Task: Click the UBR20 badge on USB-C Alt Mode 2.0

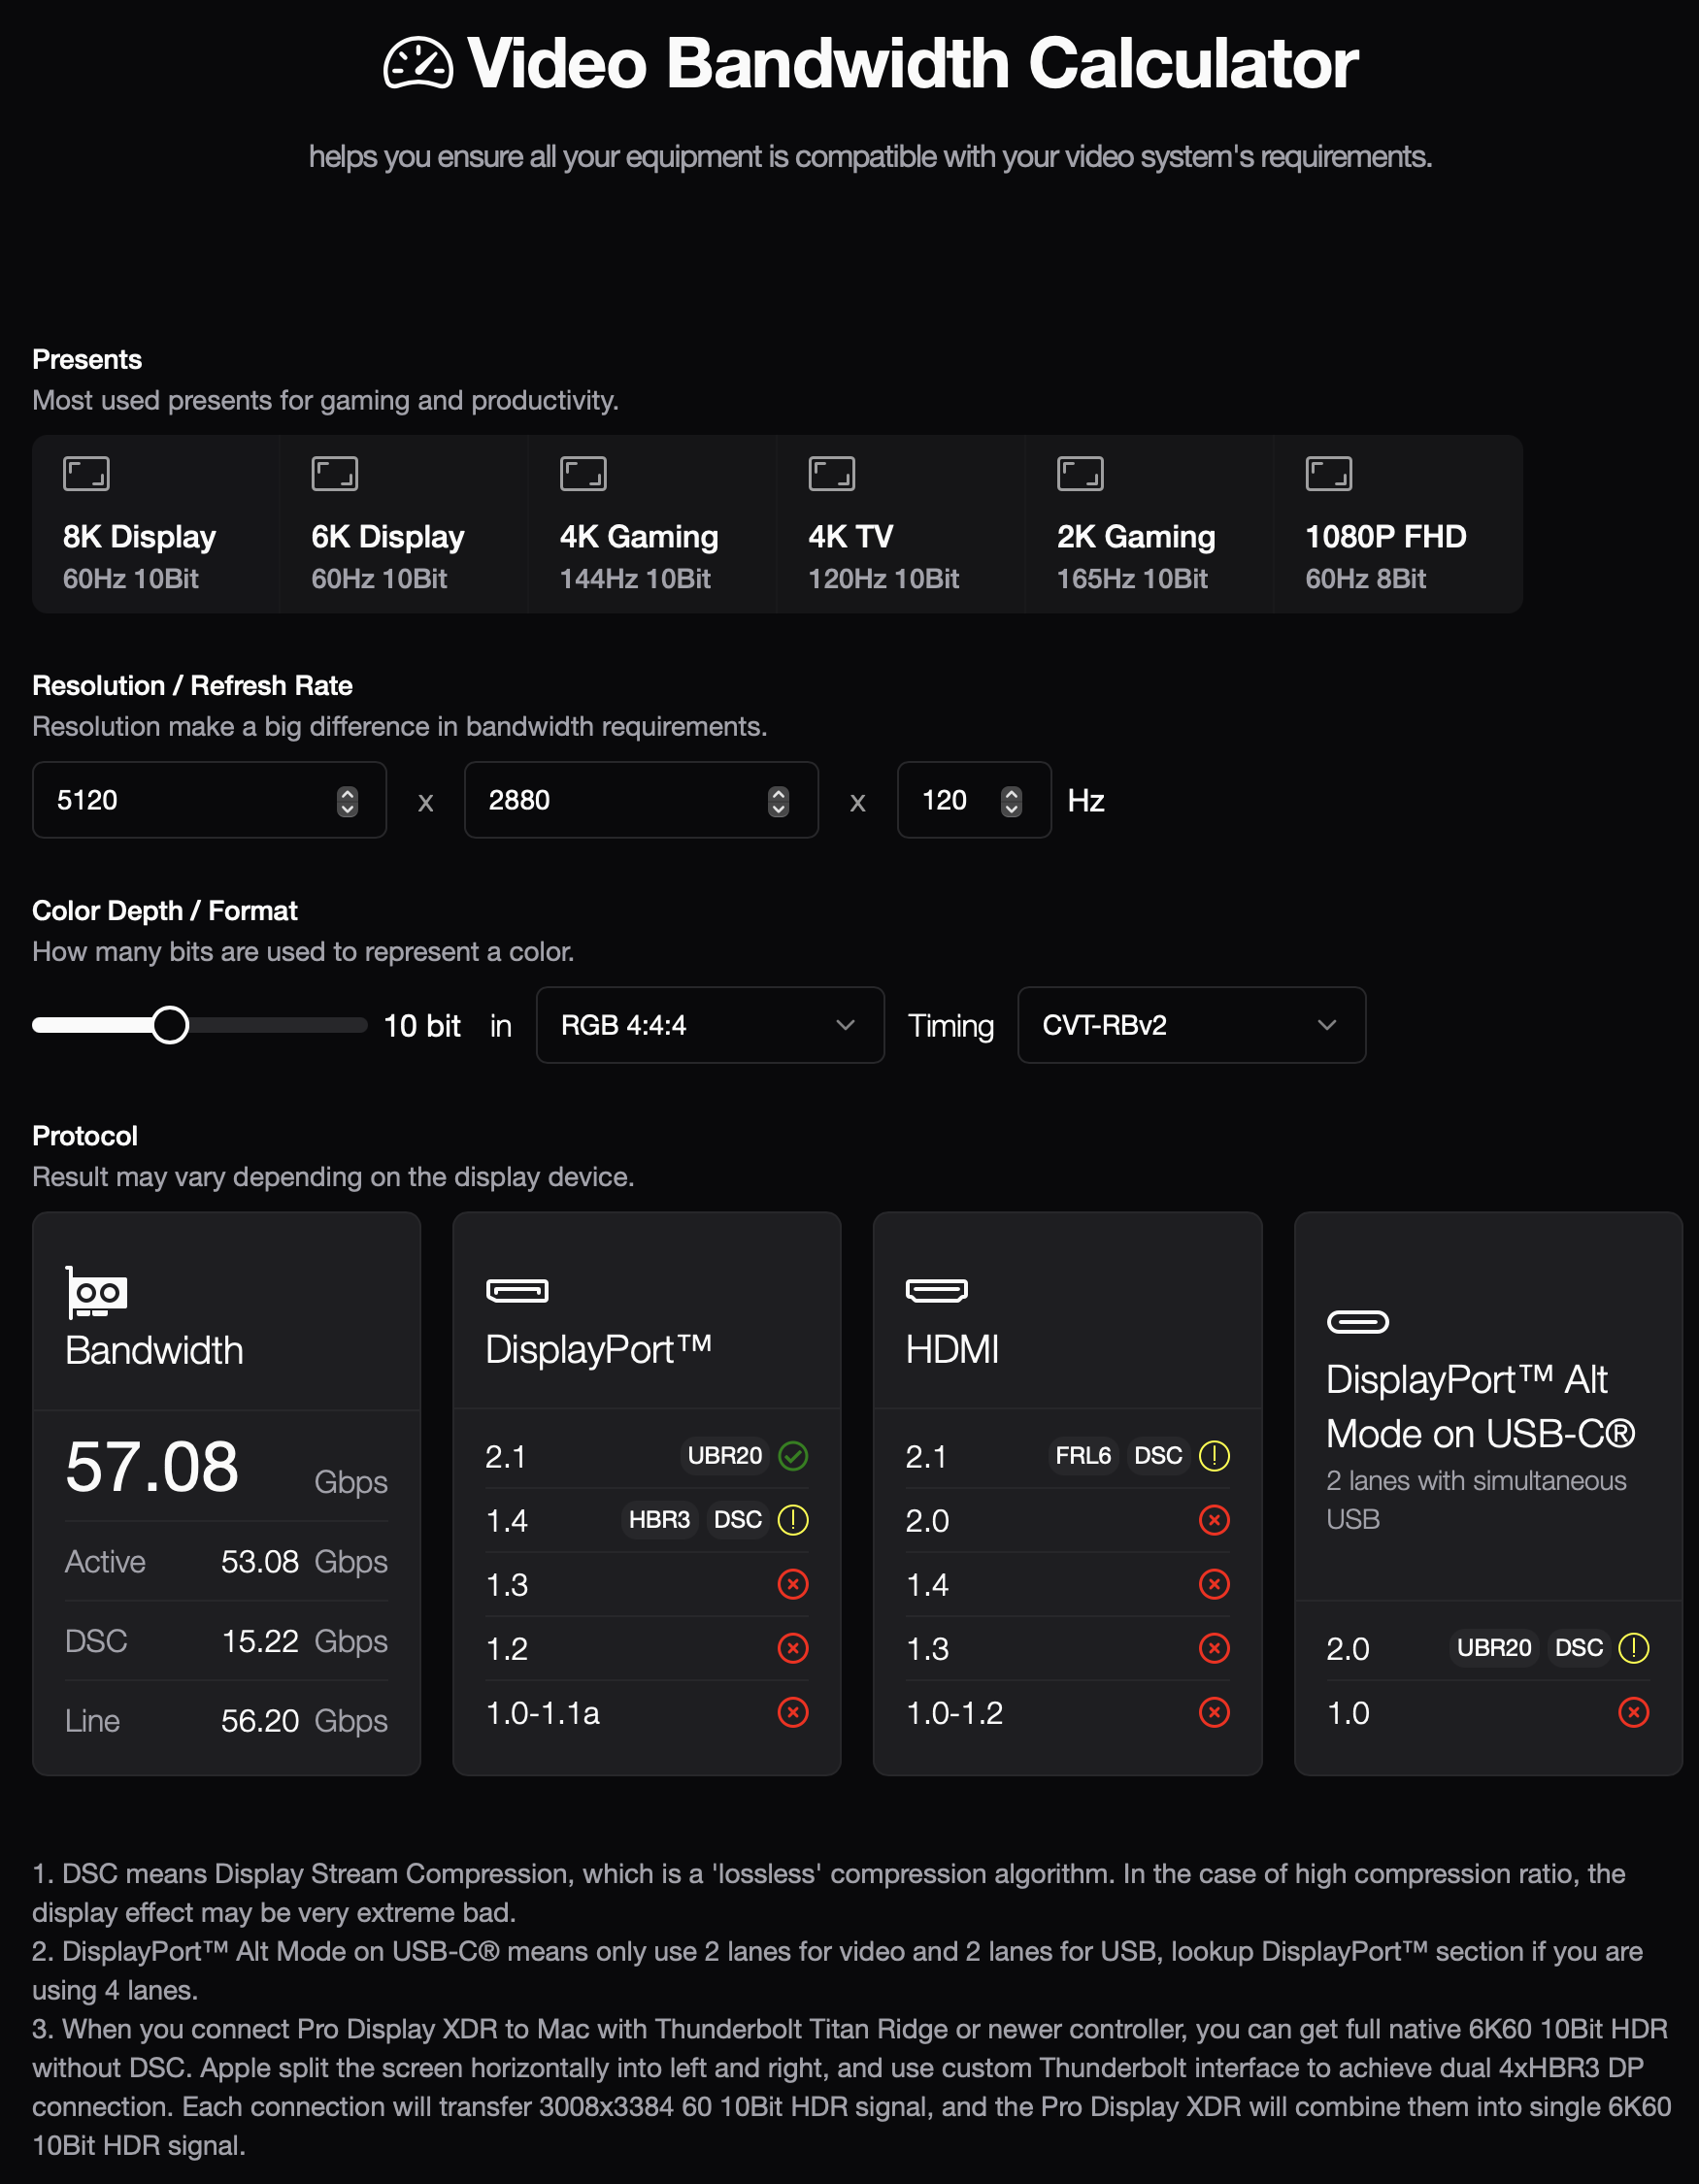Action: (x=1494, y=1648)
